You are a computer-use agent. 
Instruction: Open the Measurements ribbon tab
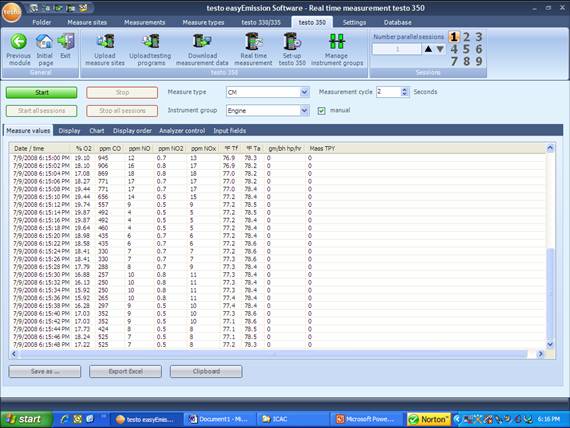coord(145,23)
